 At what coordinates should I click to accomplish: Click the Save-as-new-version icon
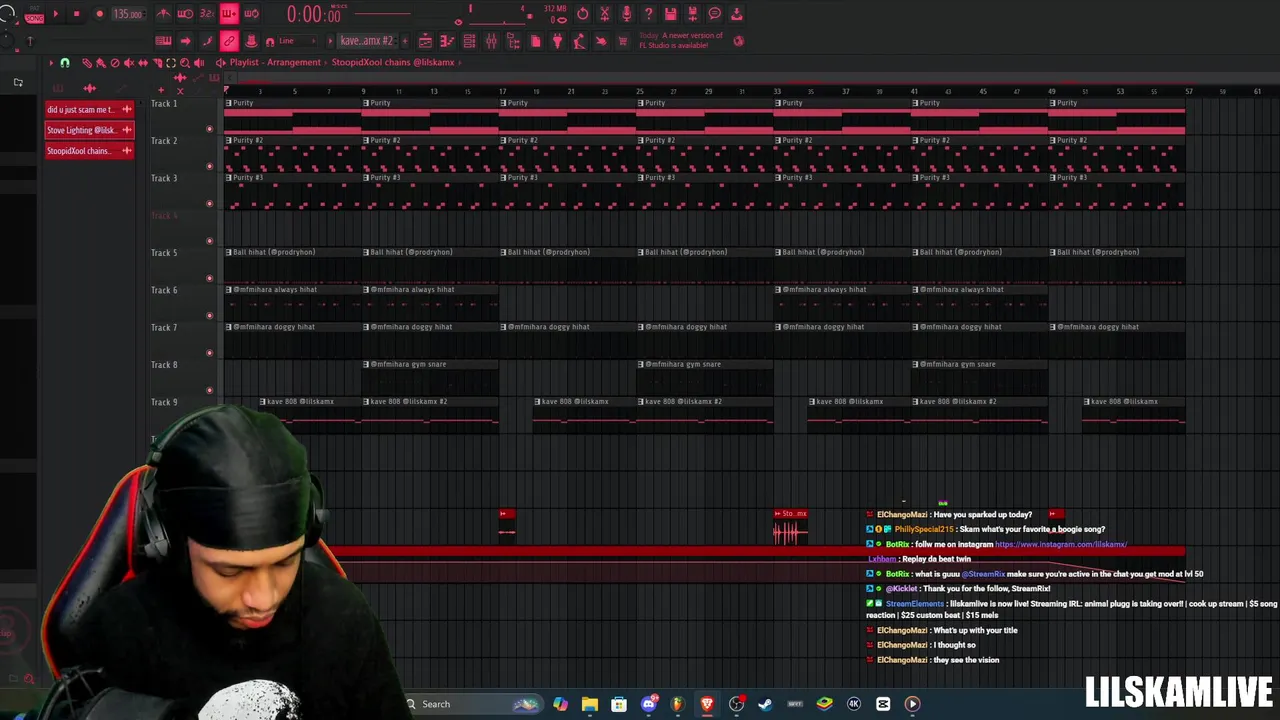pos(692,14)
